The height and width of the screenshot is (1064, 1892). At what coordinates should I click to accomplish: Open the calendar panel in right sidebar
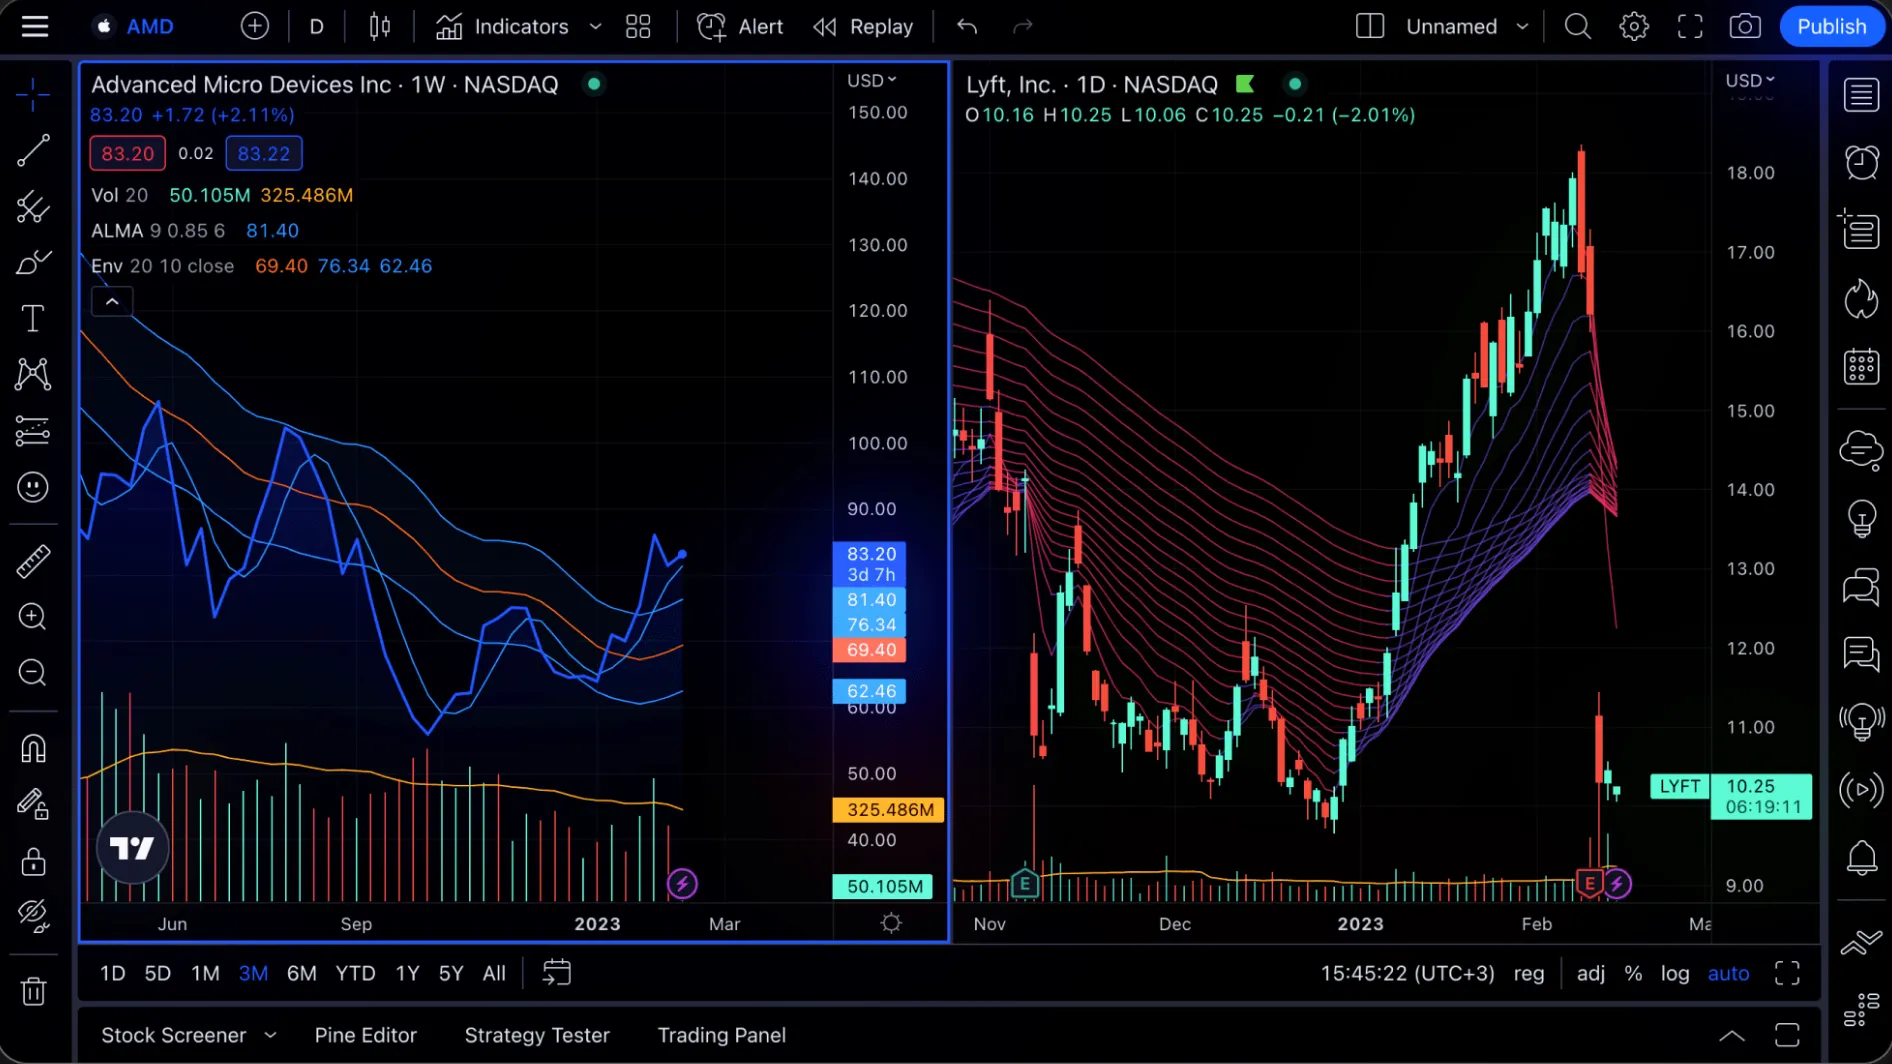pyautogui.click(x=1861, y=367)
